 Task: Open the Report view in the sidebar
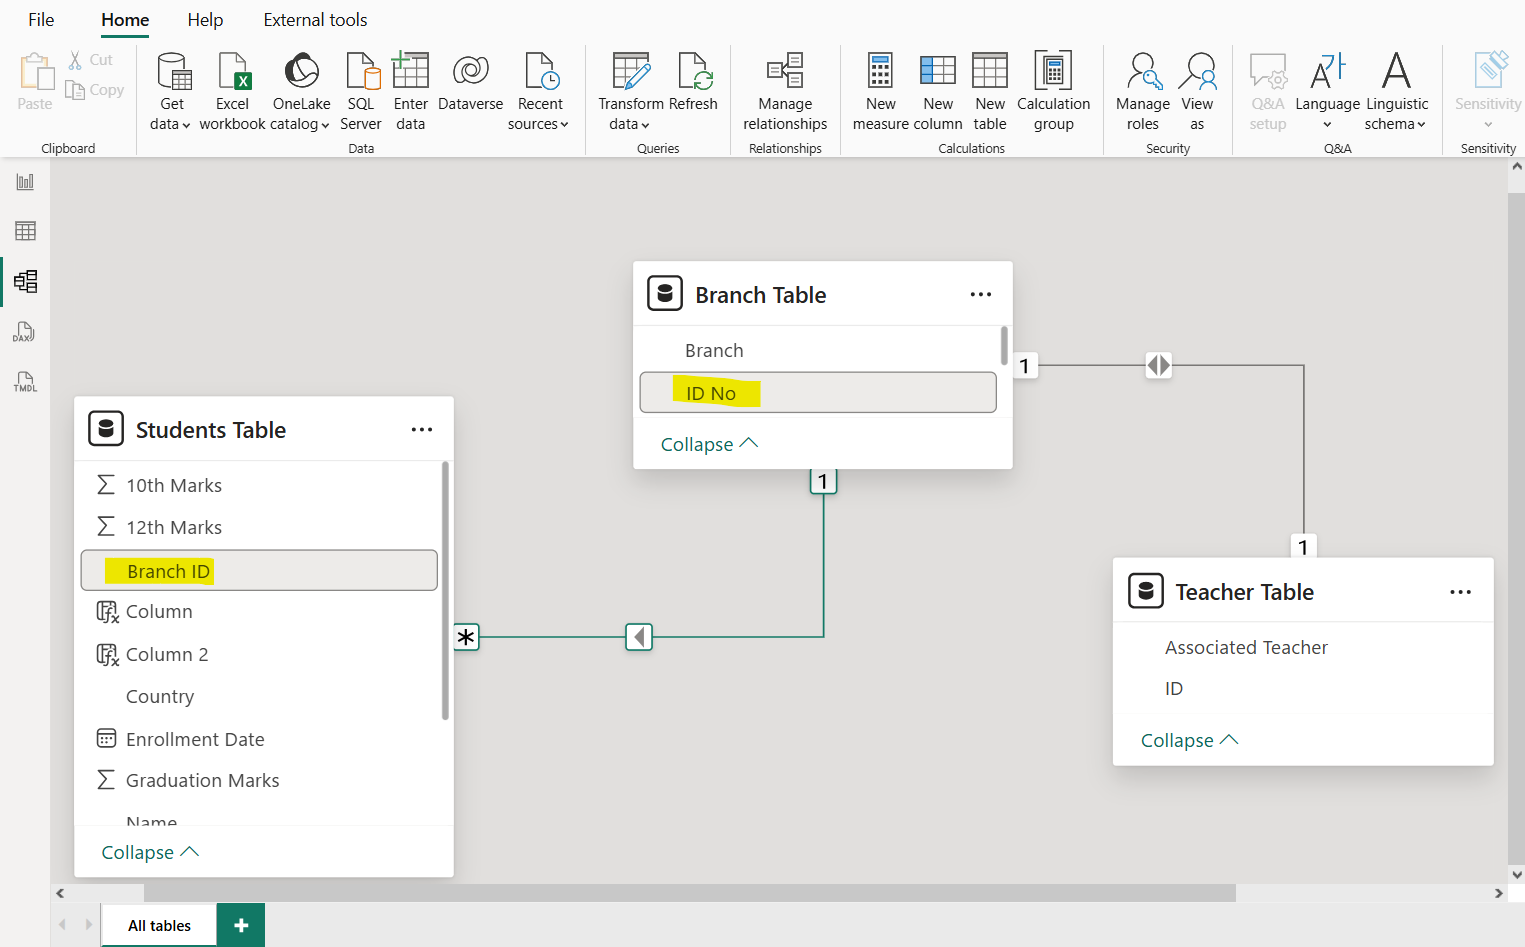25,181
